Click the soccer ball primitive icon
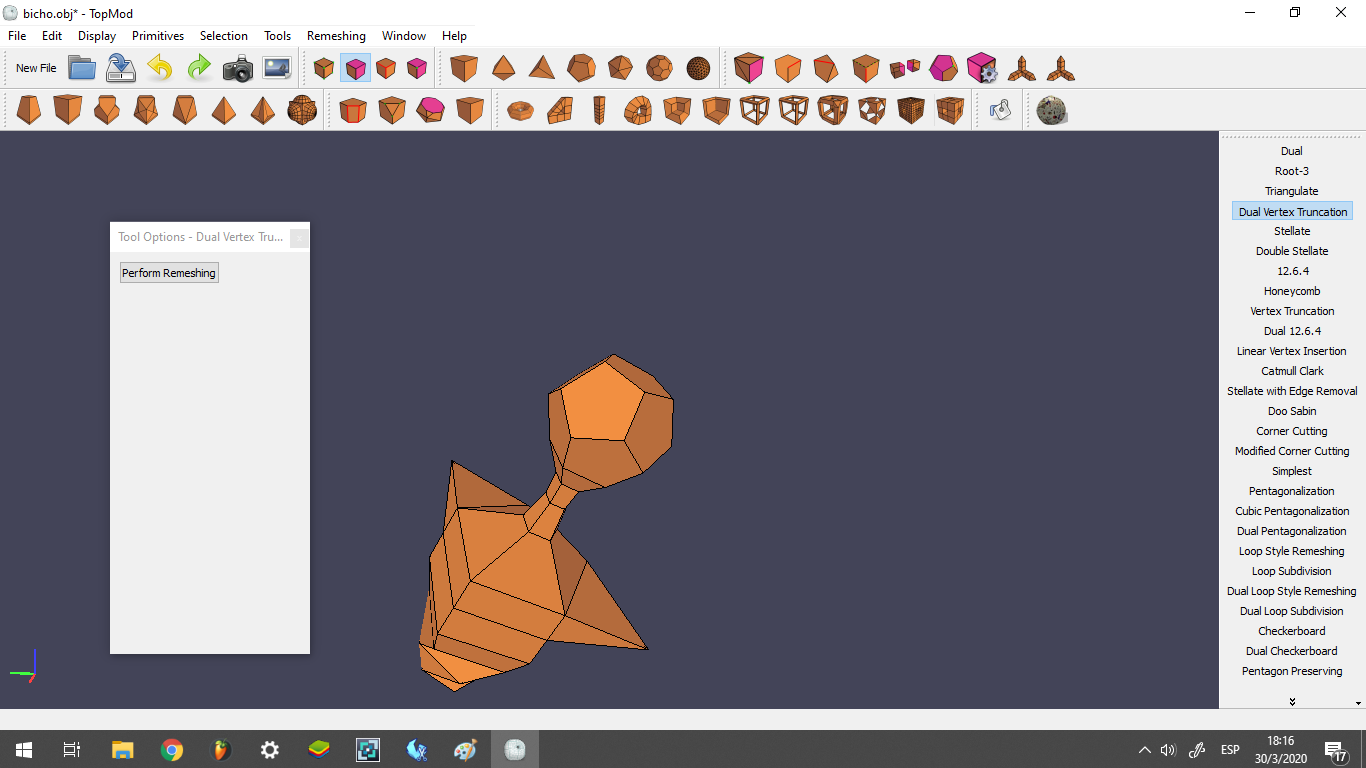Image resolution: width=1366 pixels, height=768 pixels. [658, 68]
